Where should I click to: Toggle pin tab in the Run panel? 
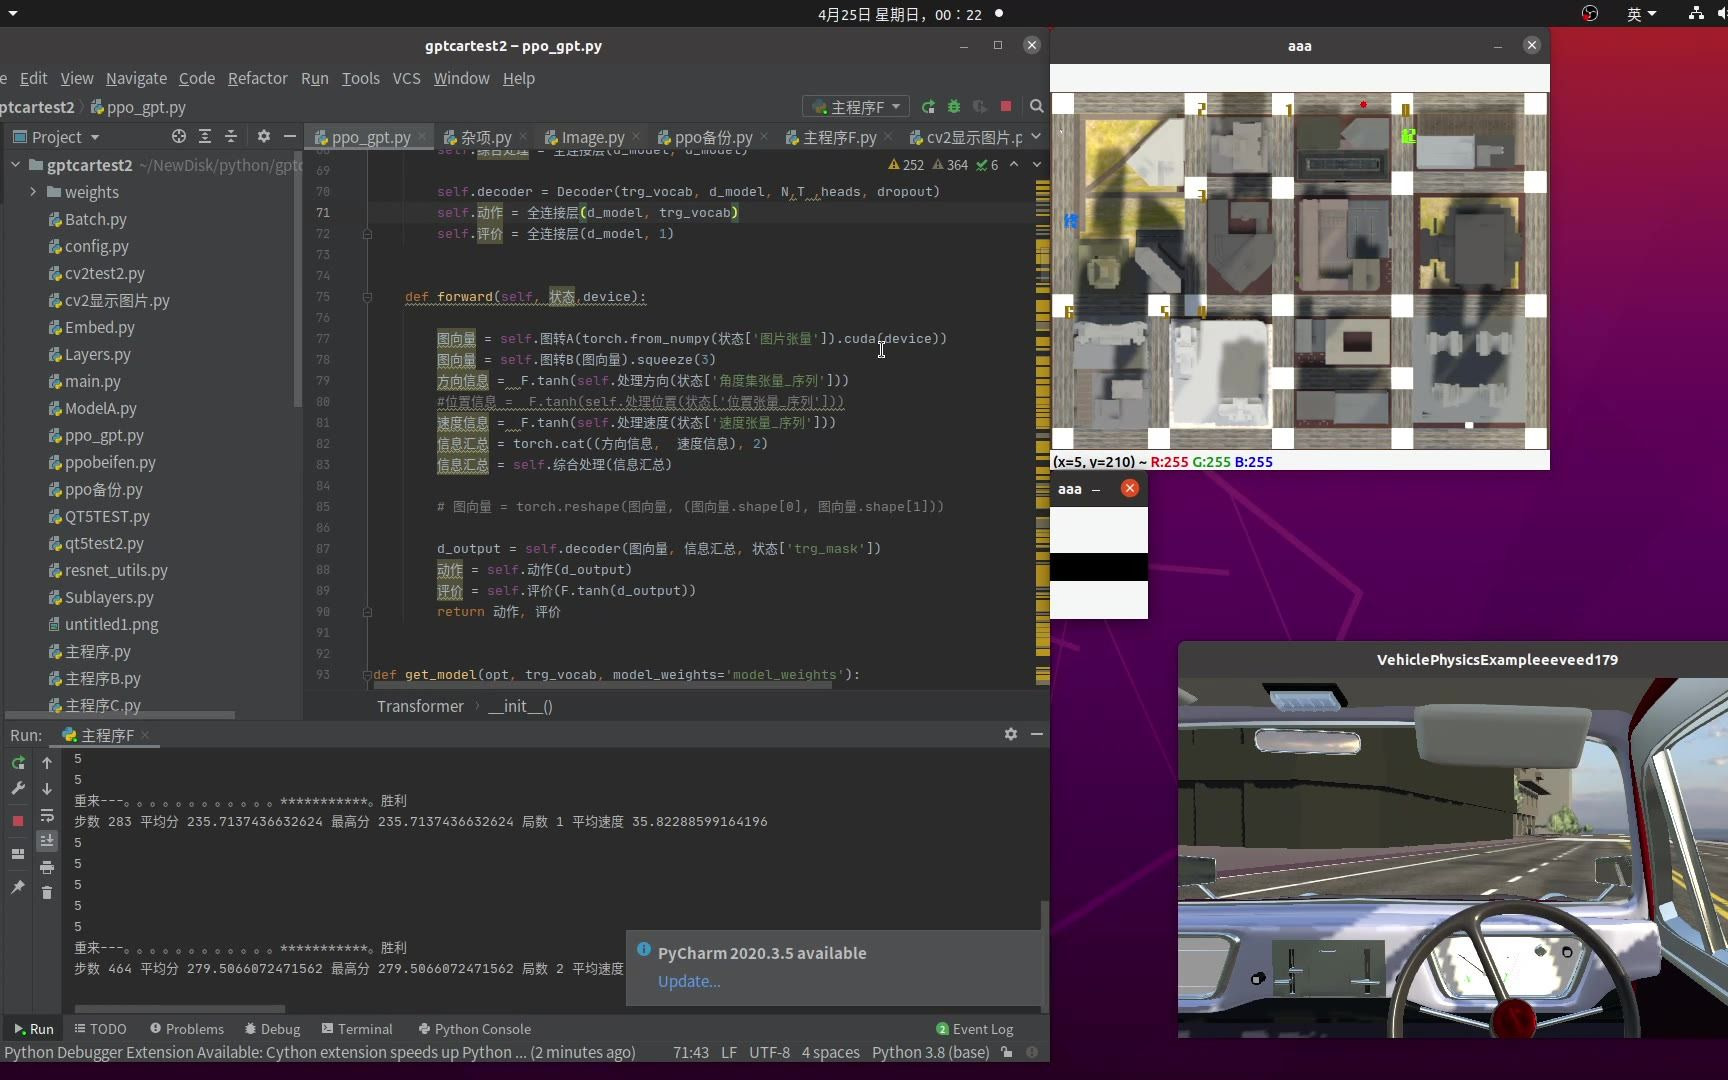pos(18,887)
